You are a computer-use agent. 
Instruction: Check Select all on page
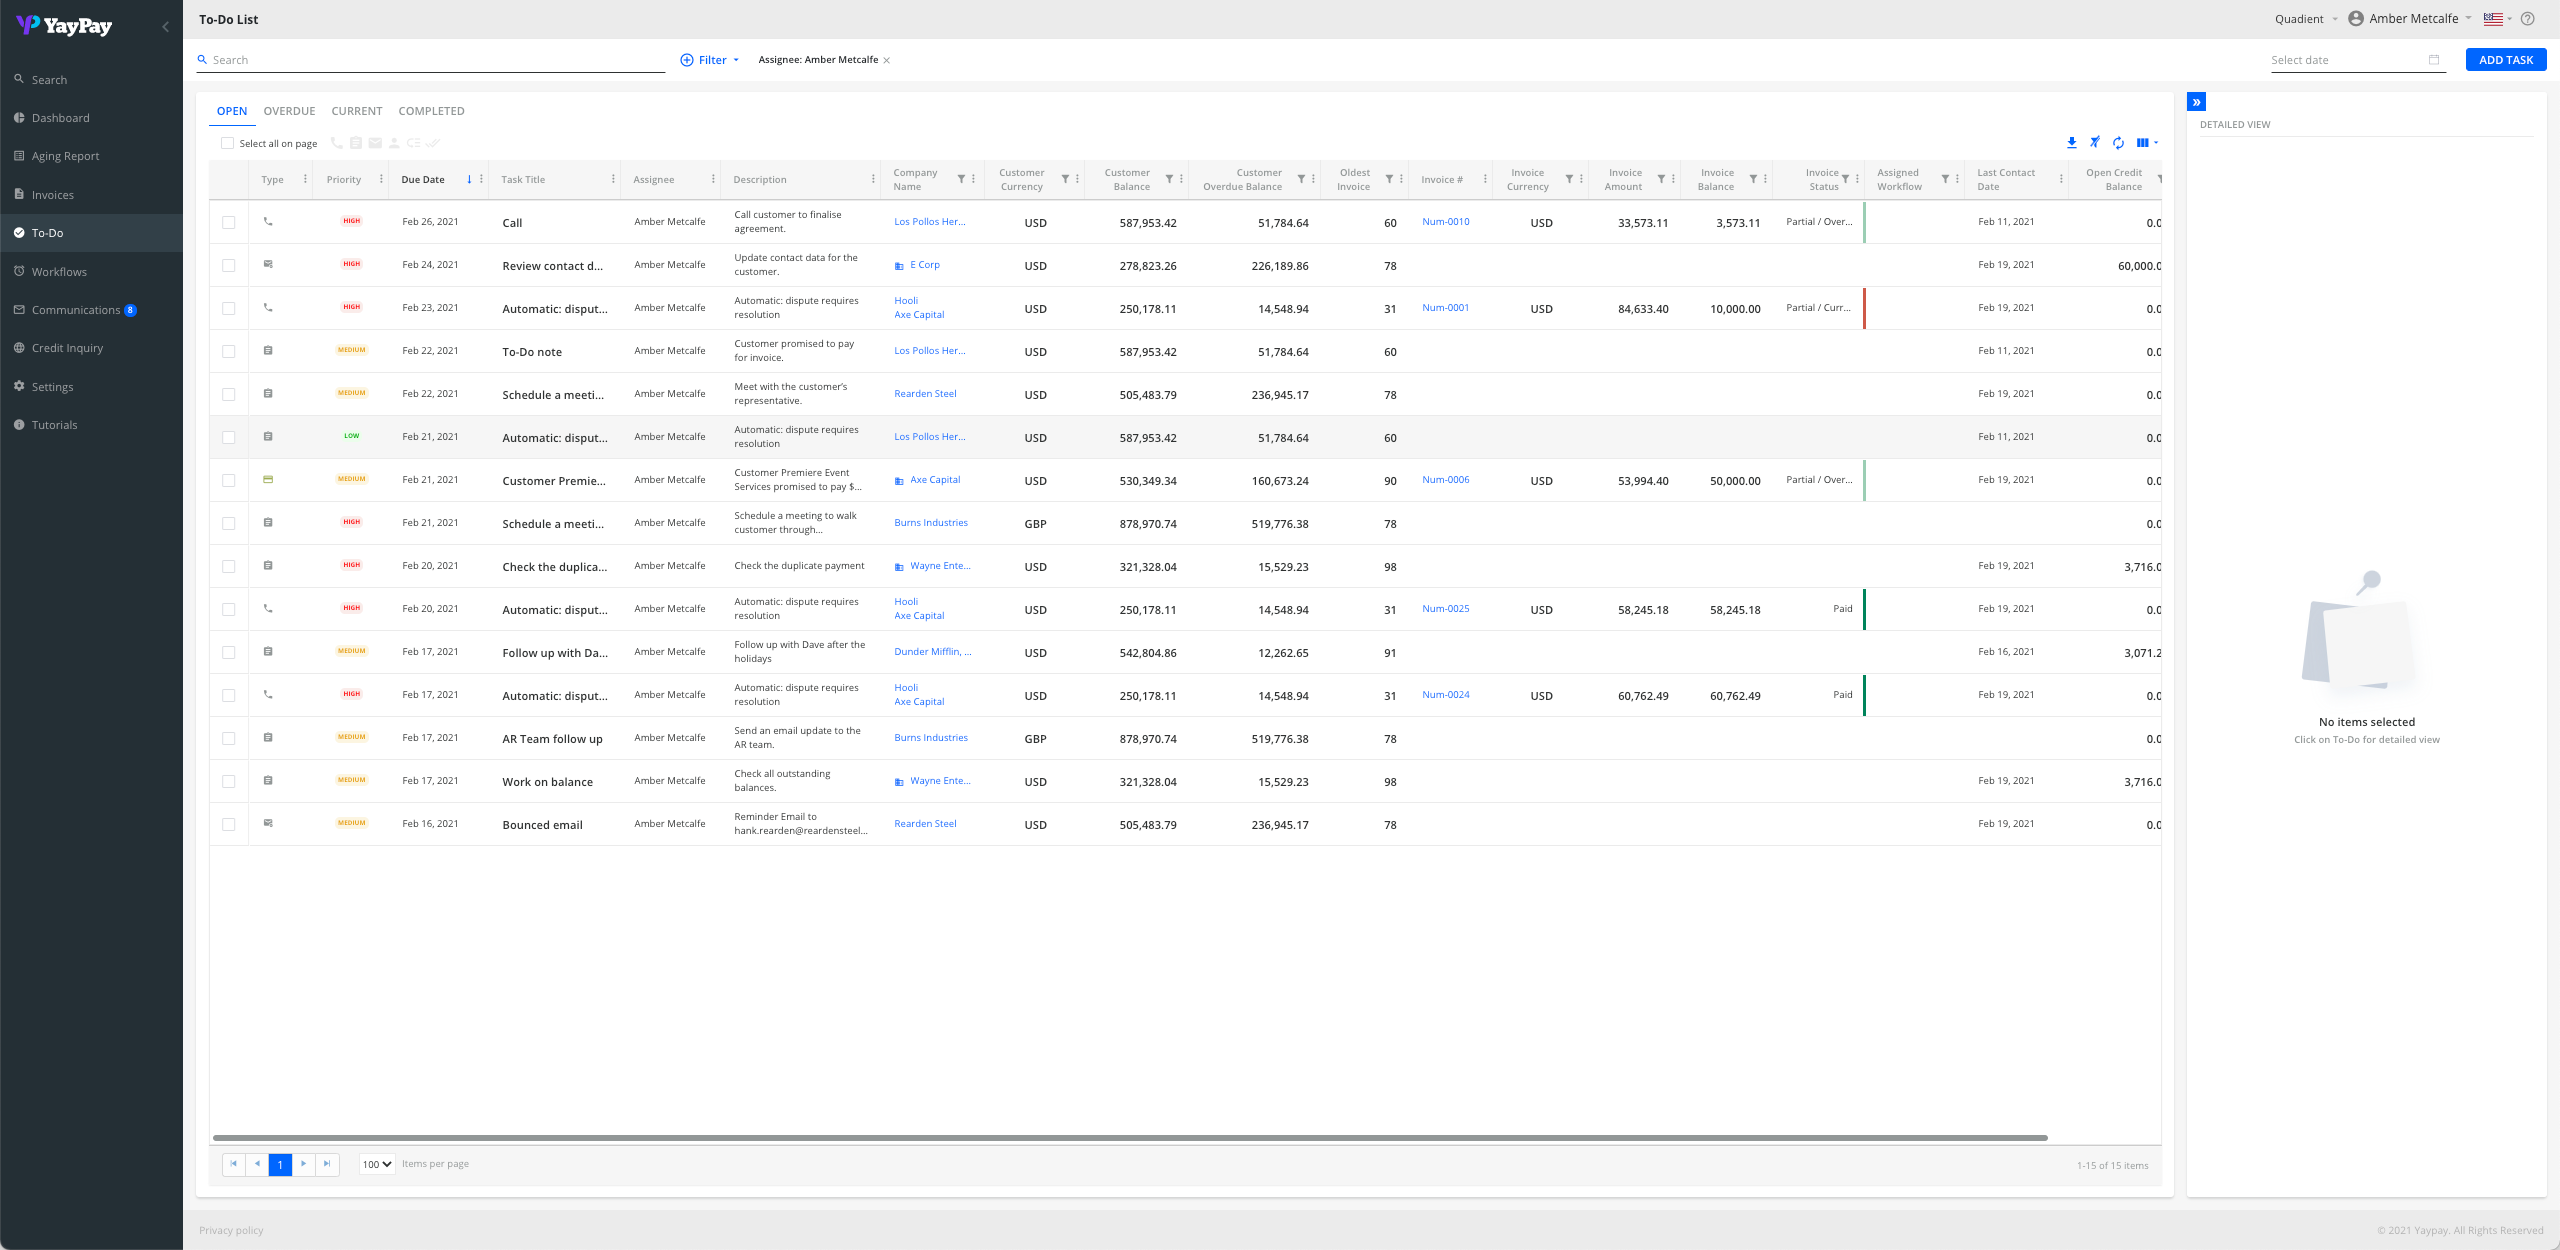coord(228,143)
